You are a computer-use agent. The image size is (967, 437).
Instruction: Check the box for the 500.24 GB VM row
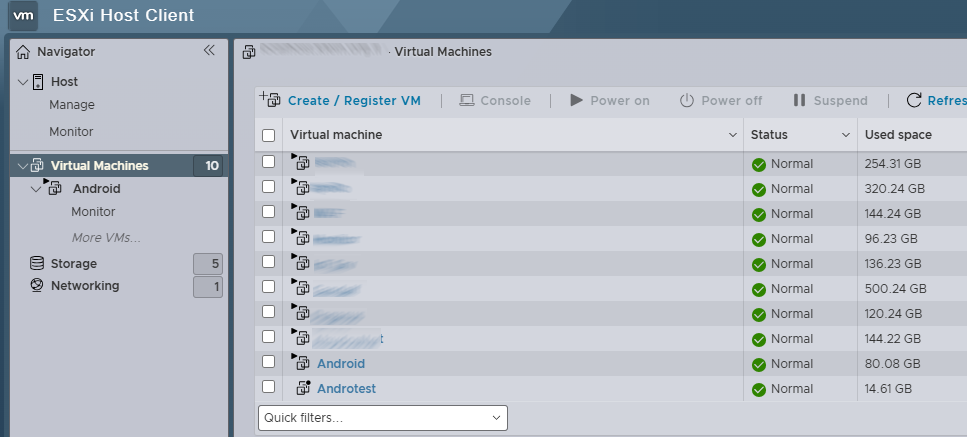click(x=268, y=286)
